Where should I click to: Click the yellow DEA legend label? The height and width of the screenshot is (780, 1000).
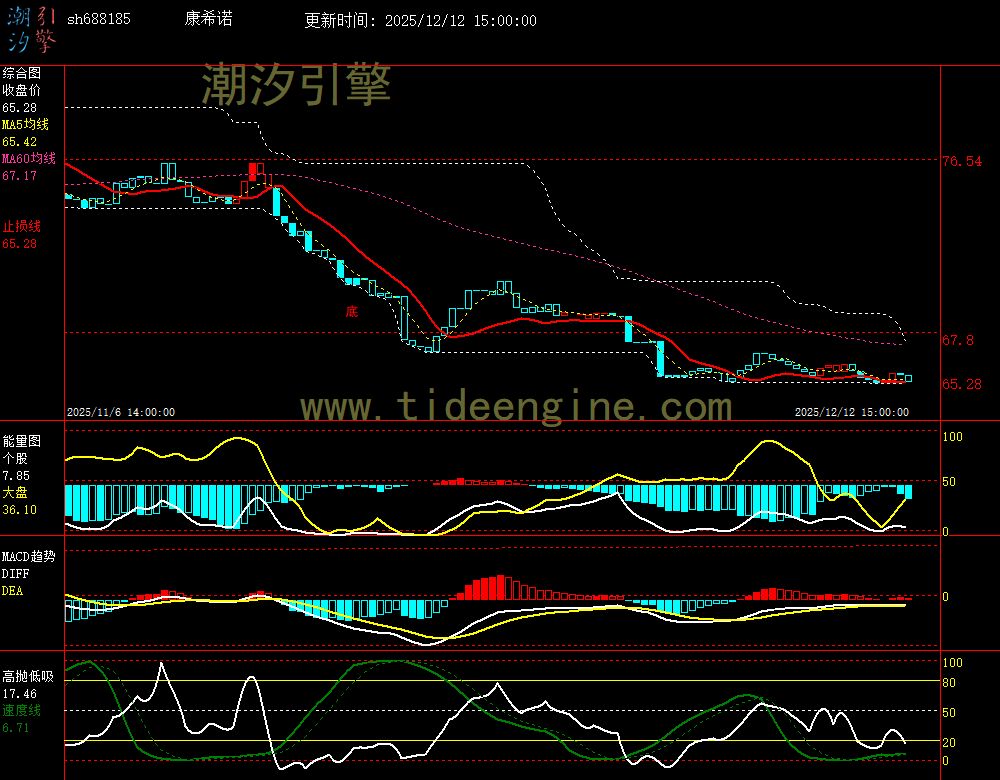click(x=12, y=591)
